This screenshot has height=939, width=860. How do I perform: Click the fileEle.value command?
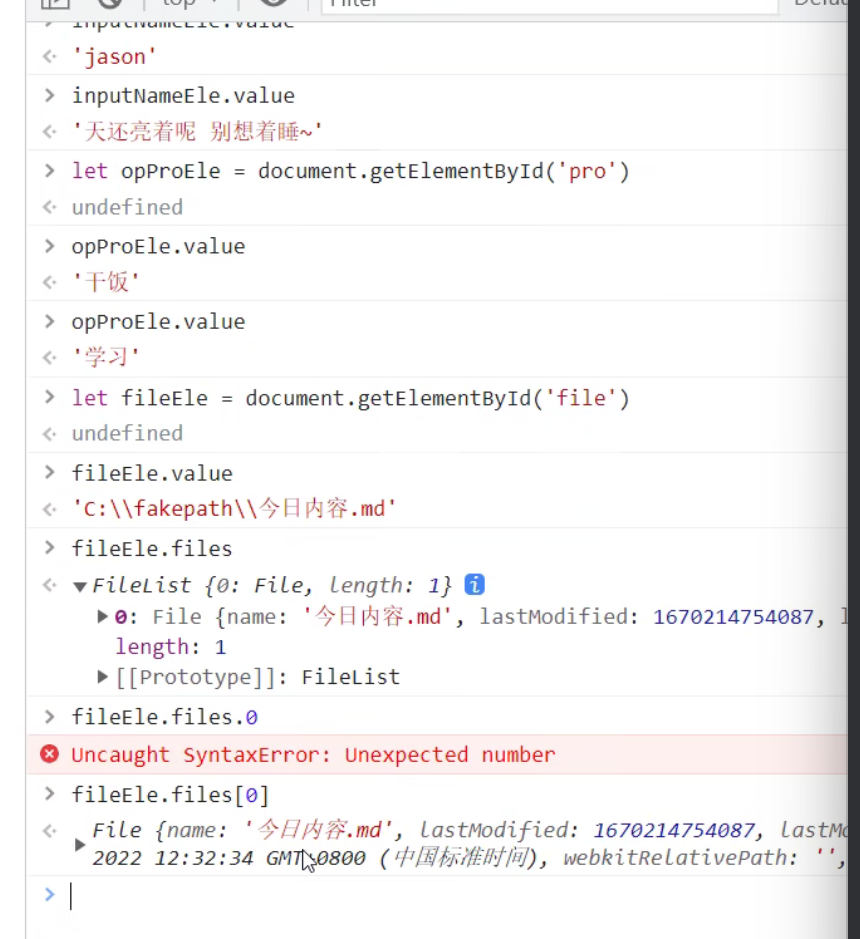tap(152, 474)
